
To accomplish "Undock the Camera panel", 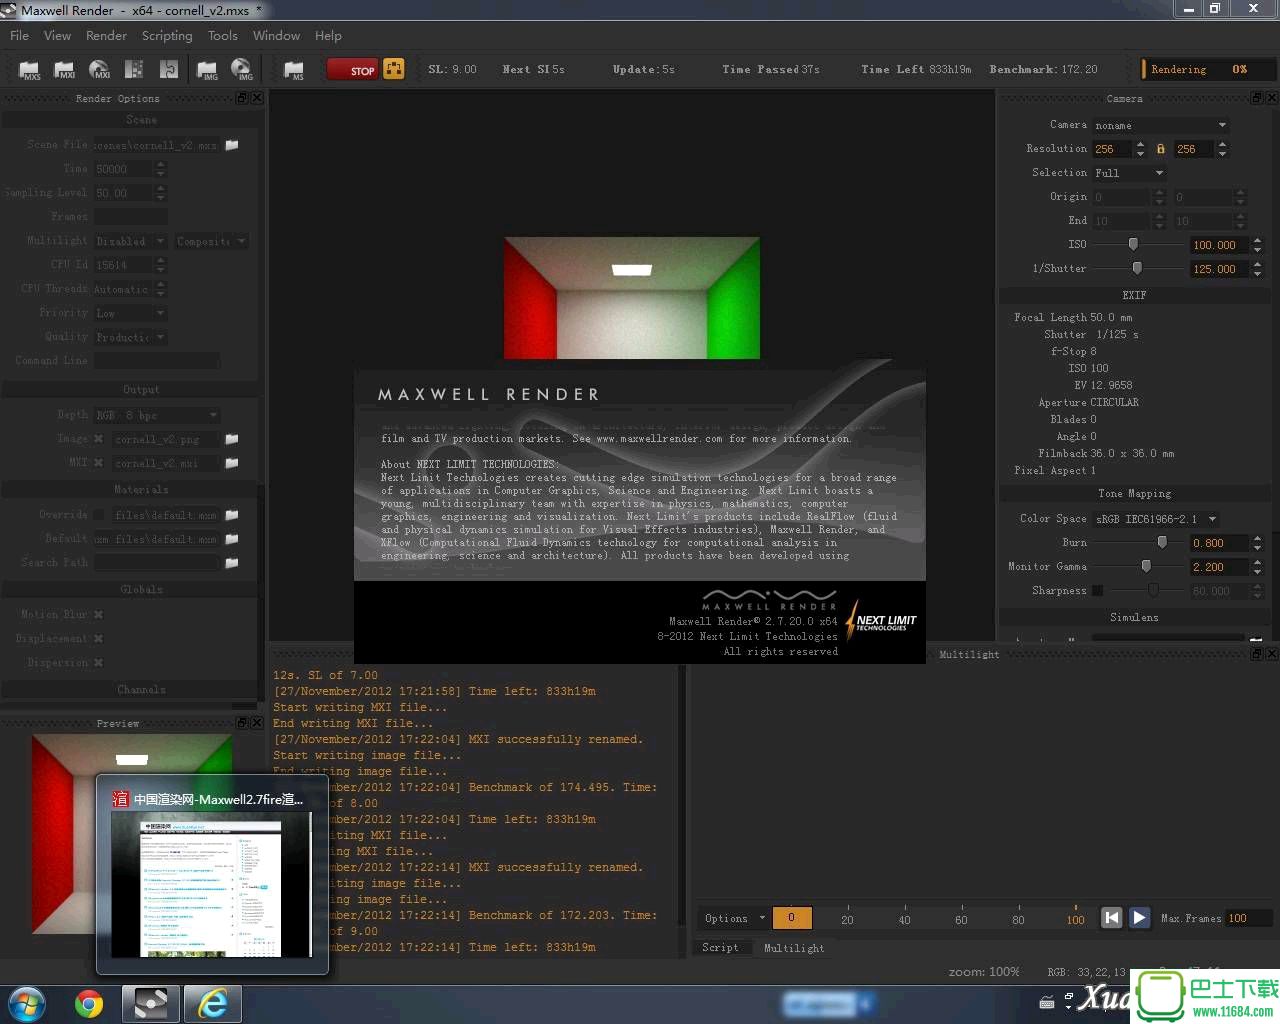I will click(1257, 98).
